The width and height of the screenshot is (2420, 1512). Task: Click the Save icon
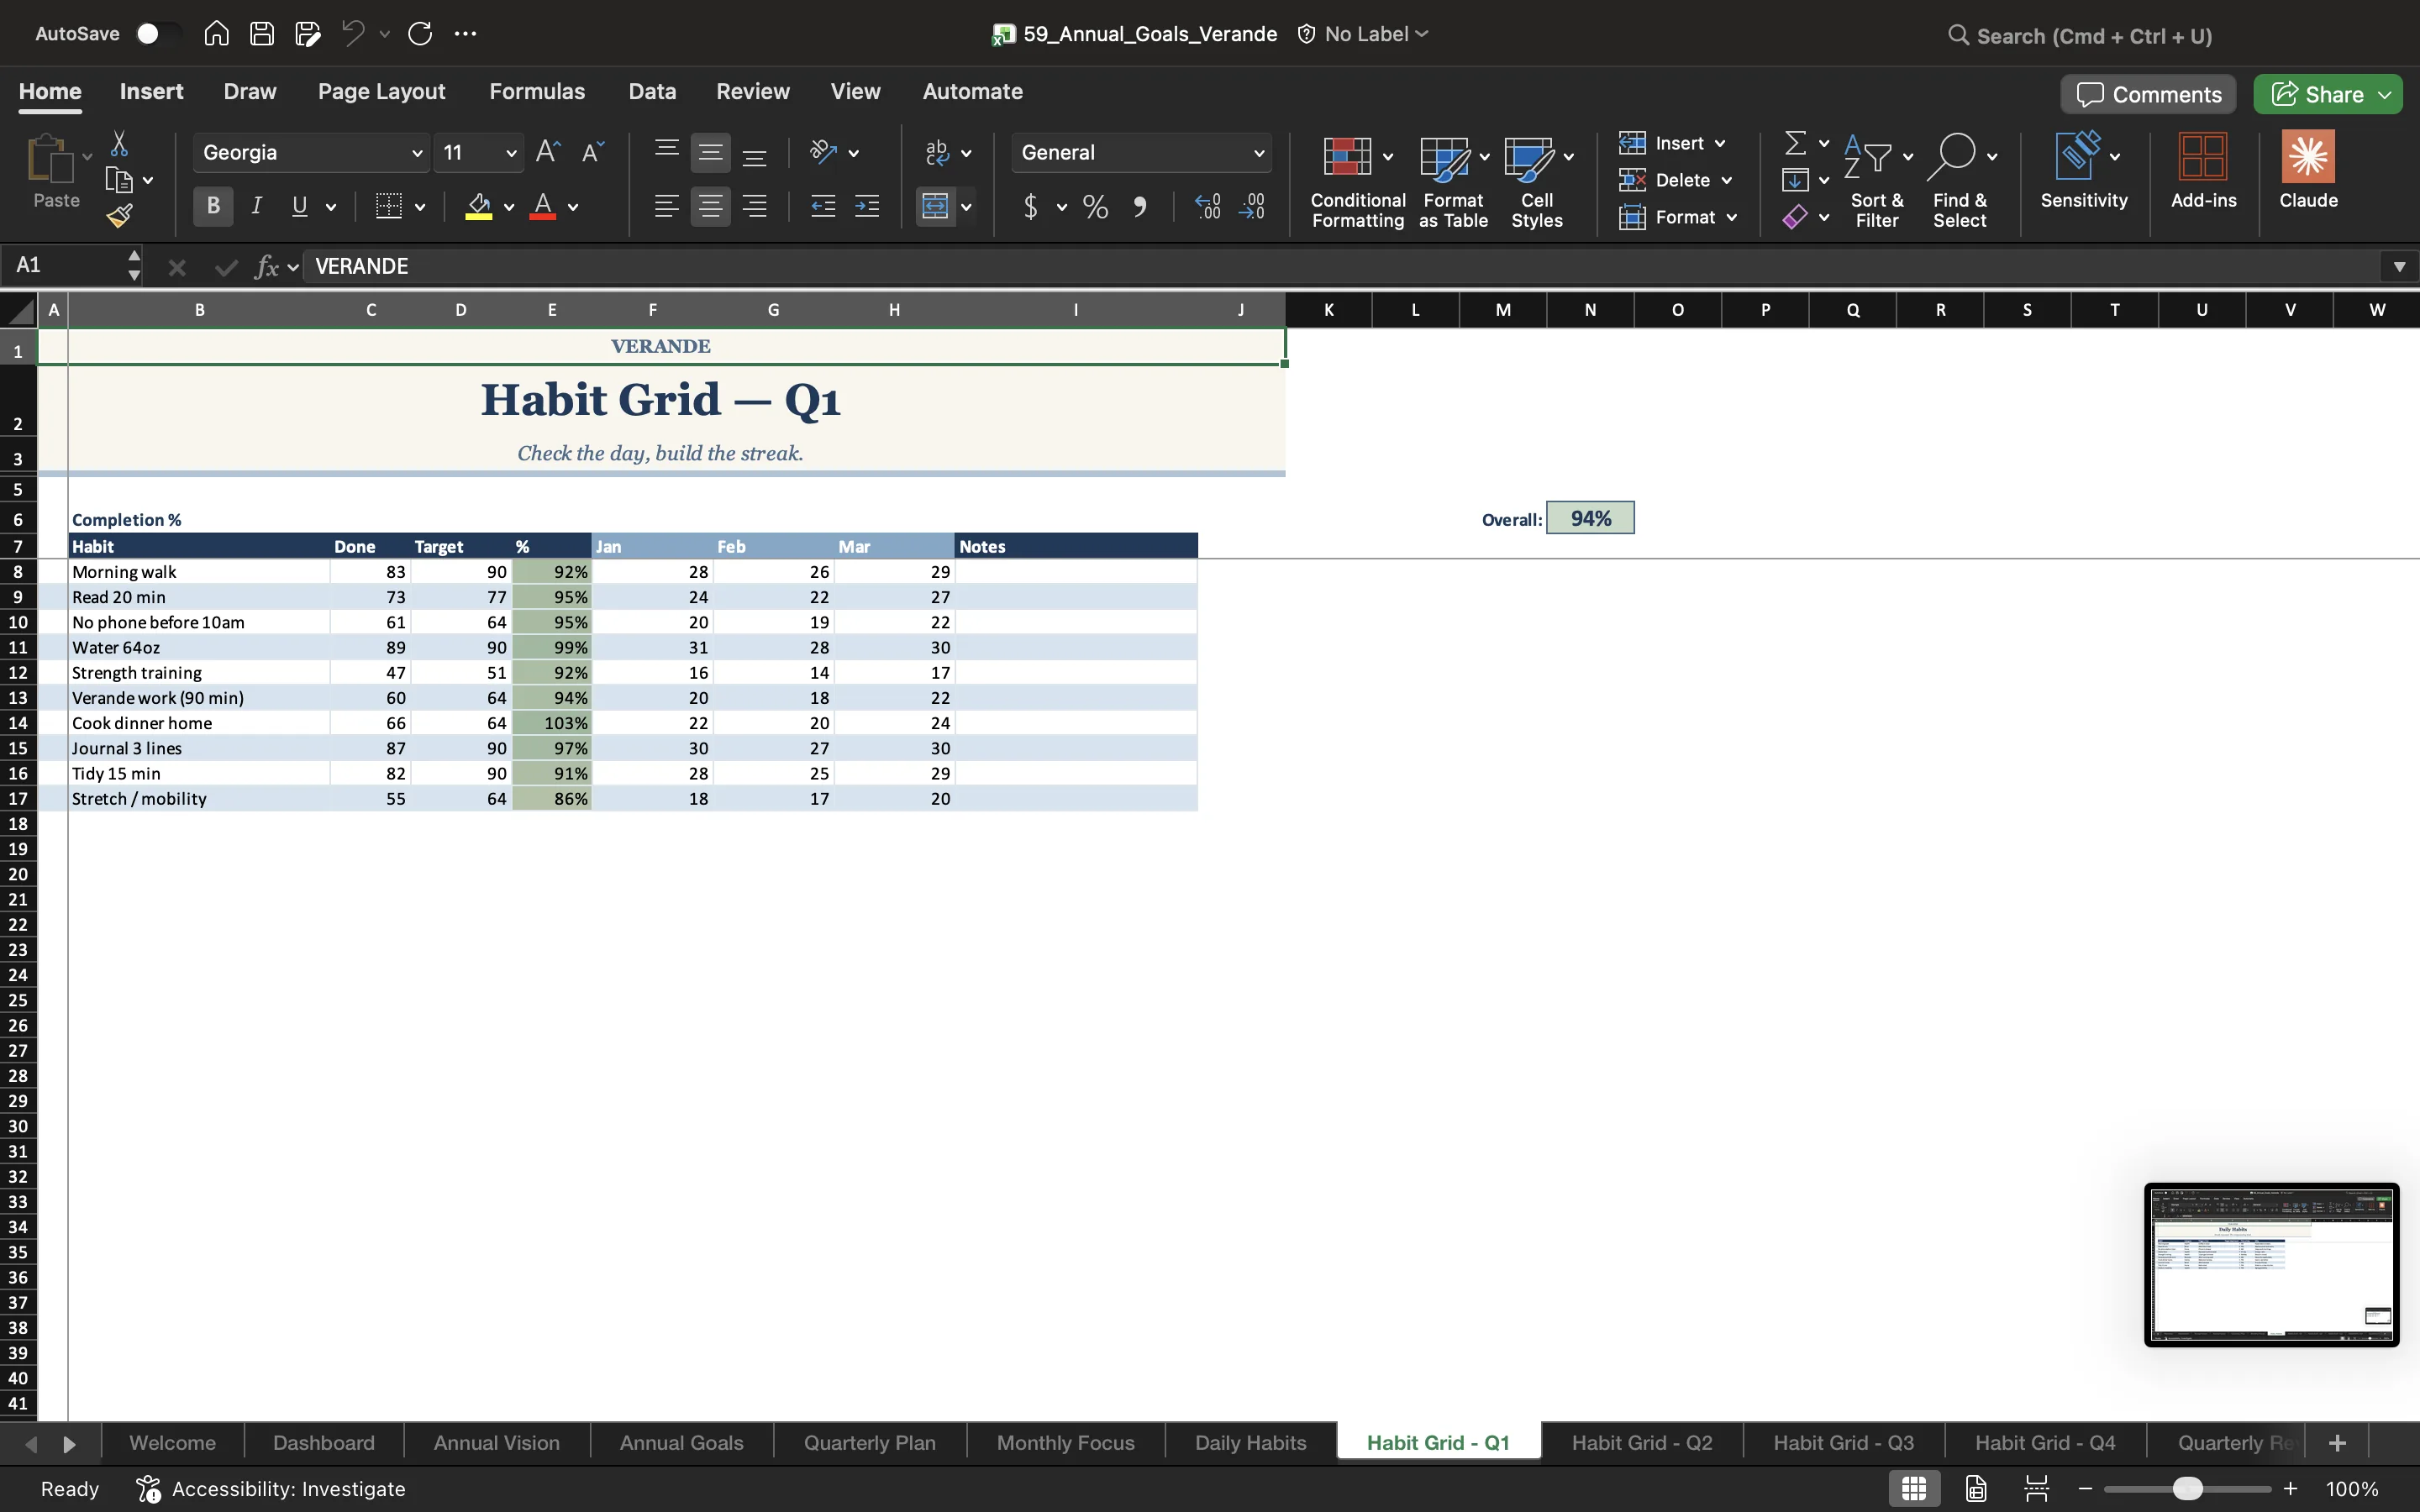point(262,33)
